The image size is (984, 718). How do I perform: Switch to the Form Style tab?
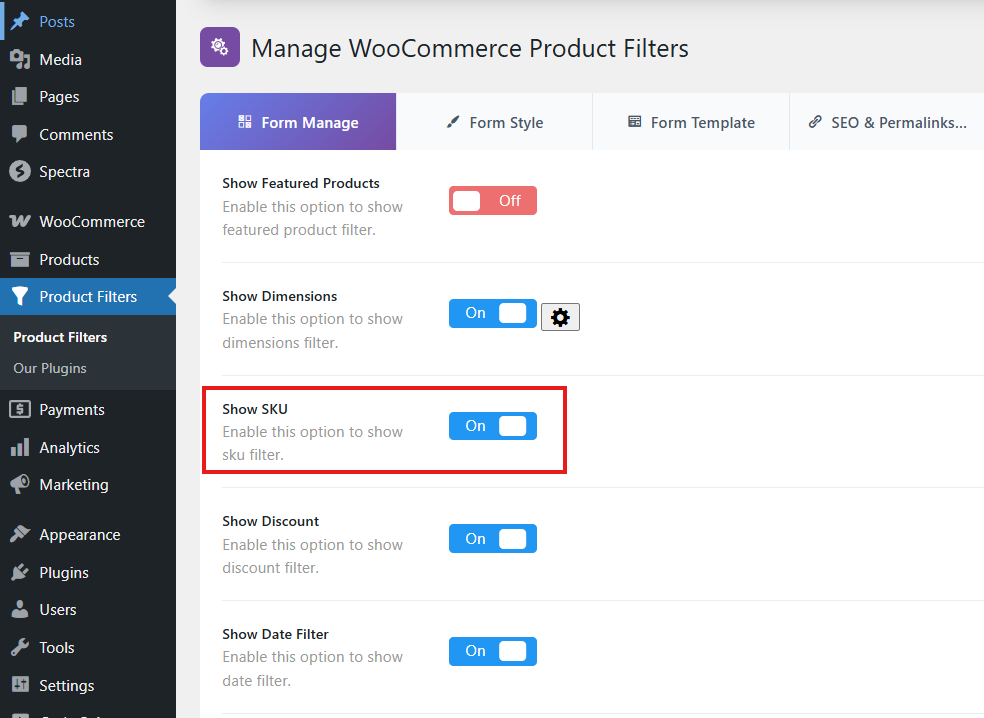point(495,122)
